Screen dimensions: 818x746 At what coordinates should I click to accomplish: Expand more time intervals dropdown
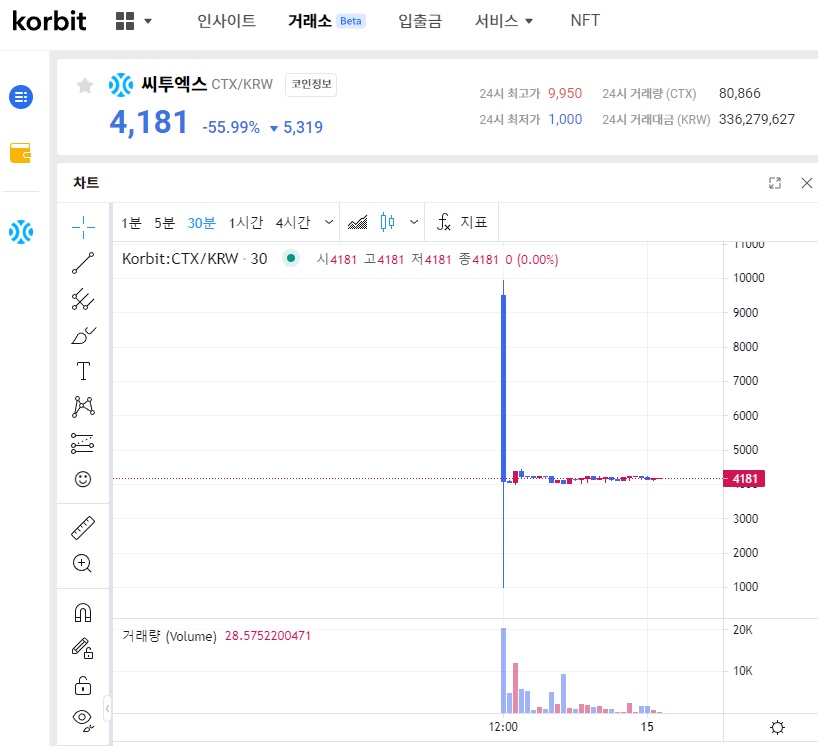pos(329,222)
